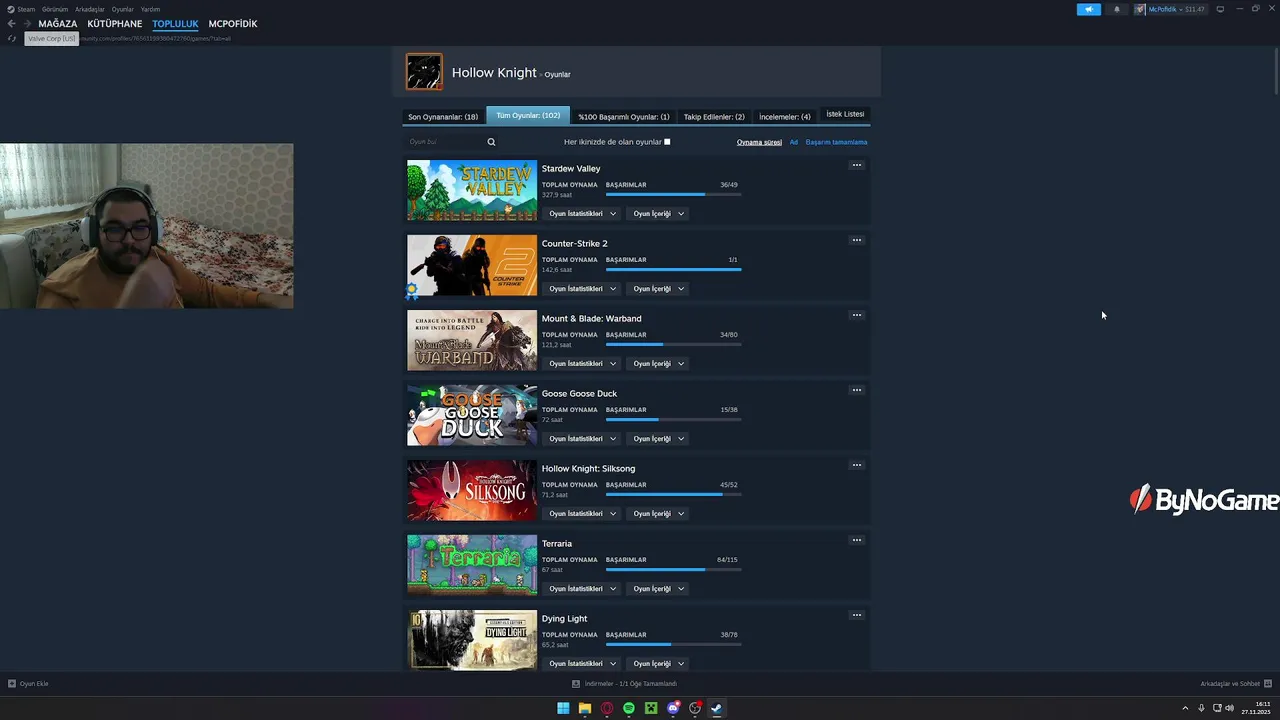The image size is (1280, 720).
Task: Open Stardew Valley game thumbnail
Action: coord(472,190)
